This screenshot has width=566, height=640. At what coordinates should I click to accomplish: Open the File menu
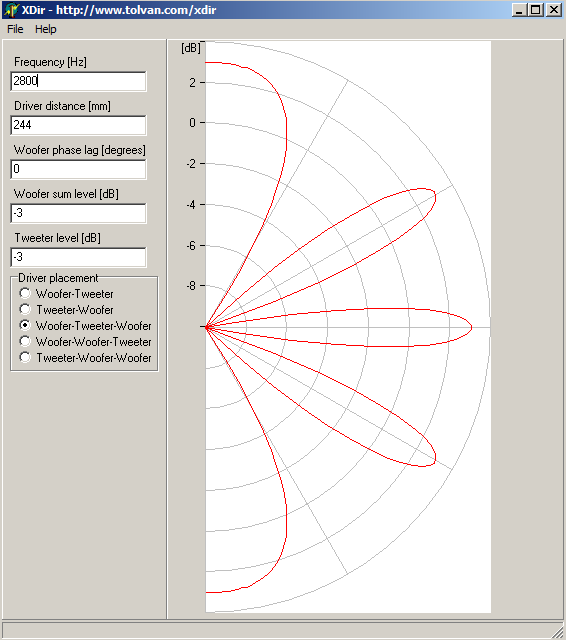tap(15, 29)
